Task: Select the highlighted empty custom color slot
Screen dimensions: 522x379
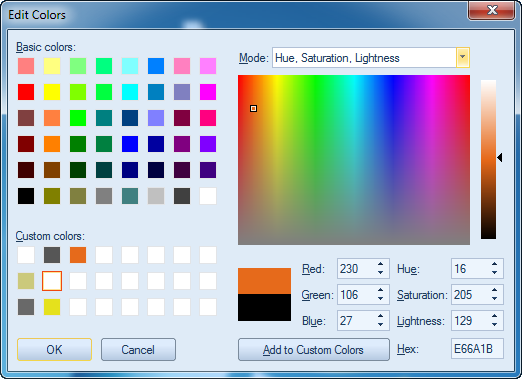Action: click(x=52, y=281)
